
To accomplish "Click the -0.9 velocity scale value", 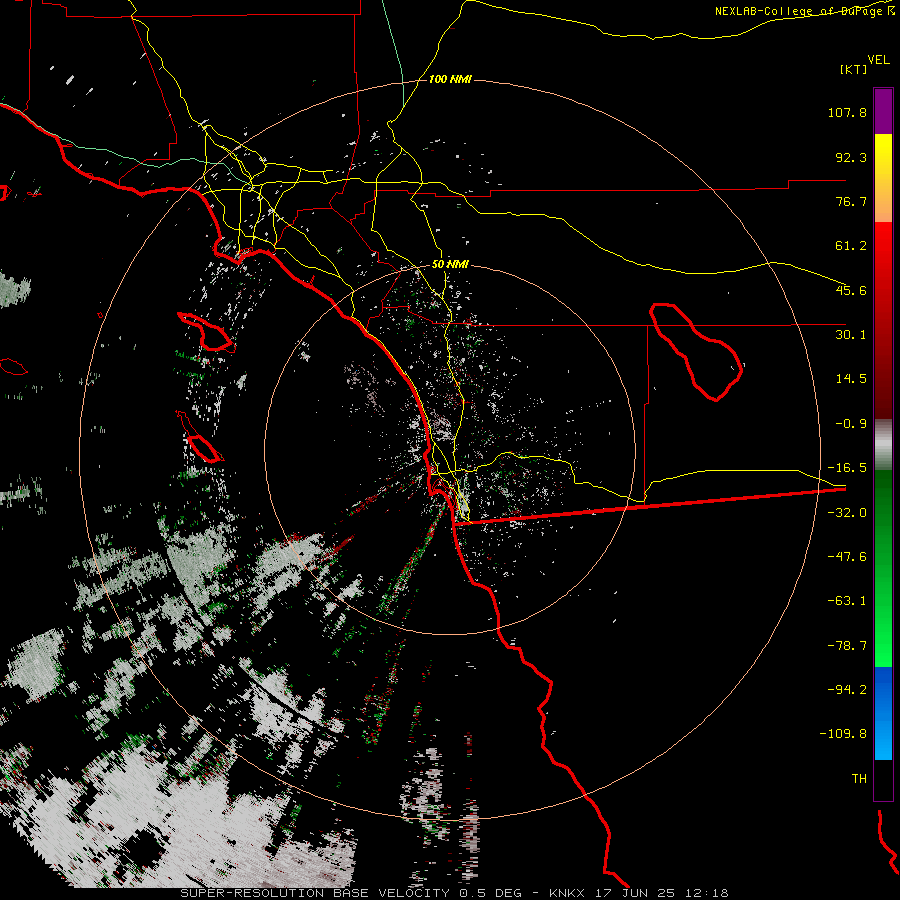I will pos(851,424).
